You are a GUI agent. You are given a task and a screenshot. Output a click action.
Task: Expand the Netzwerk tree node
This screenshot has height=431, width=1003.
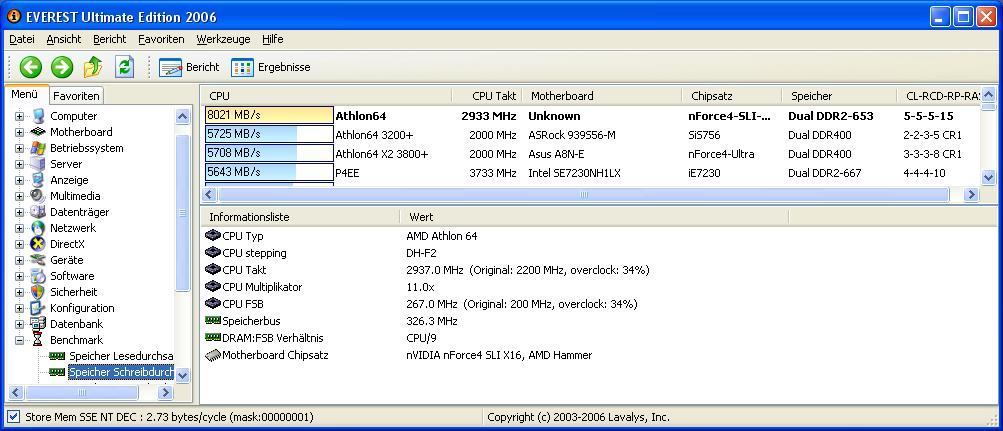[19, 228]
